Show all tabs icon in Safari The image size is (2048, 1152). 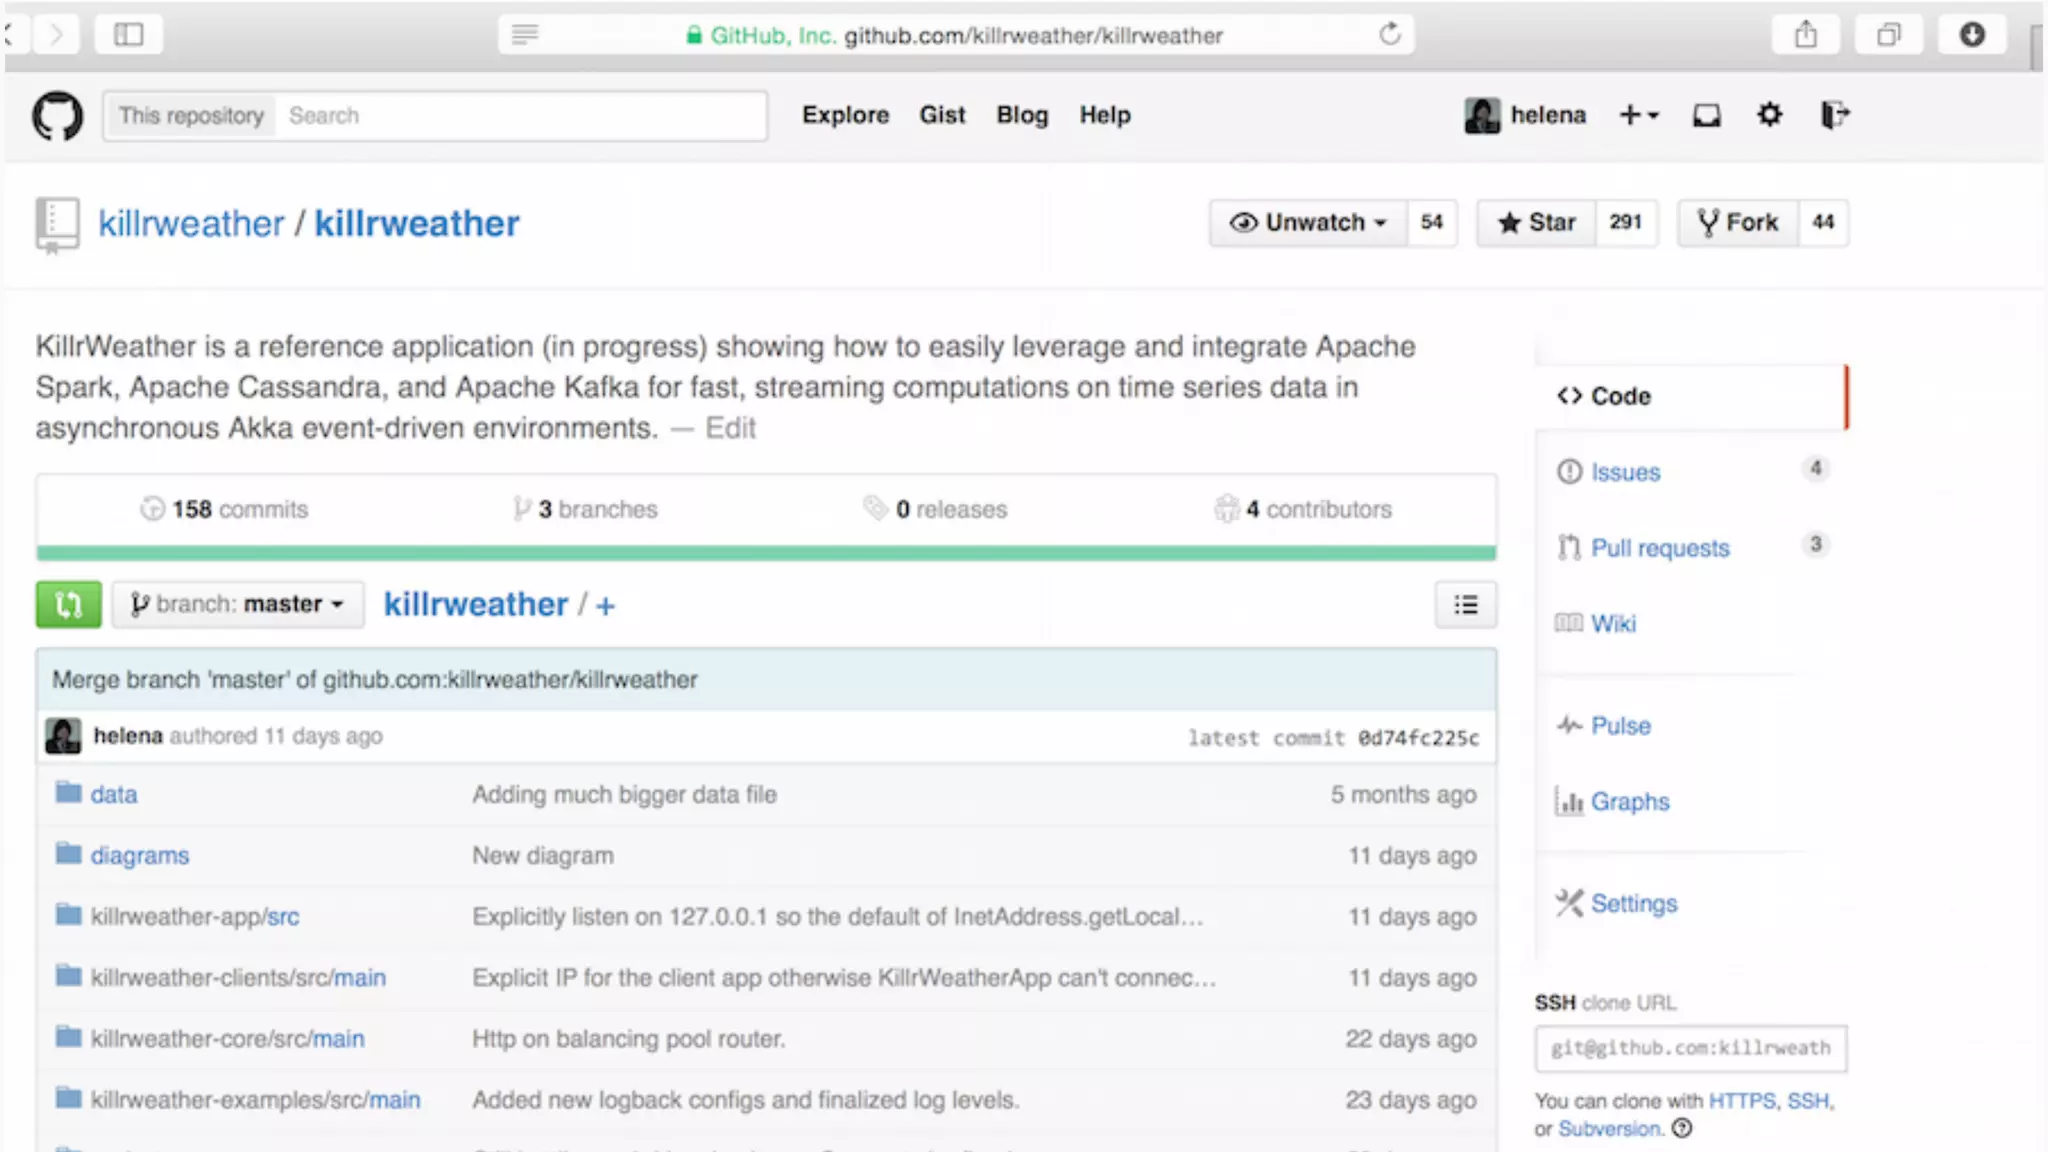pyautogui.click(x=1888, y=35)
